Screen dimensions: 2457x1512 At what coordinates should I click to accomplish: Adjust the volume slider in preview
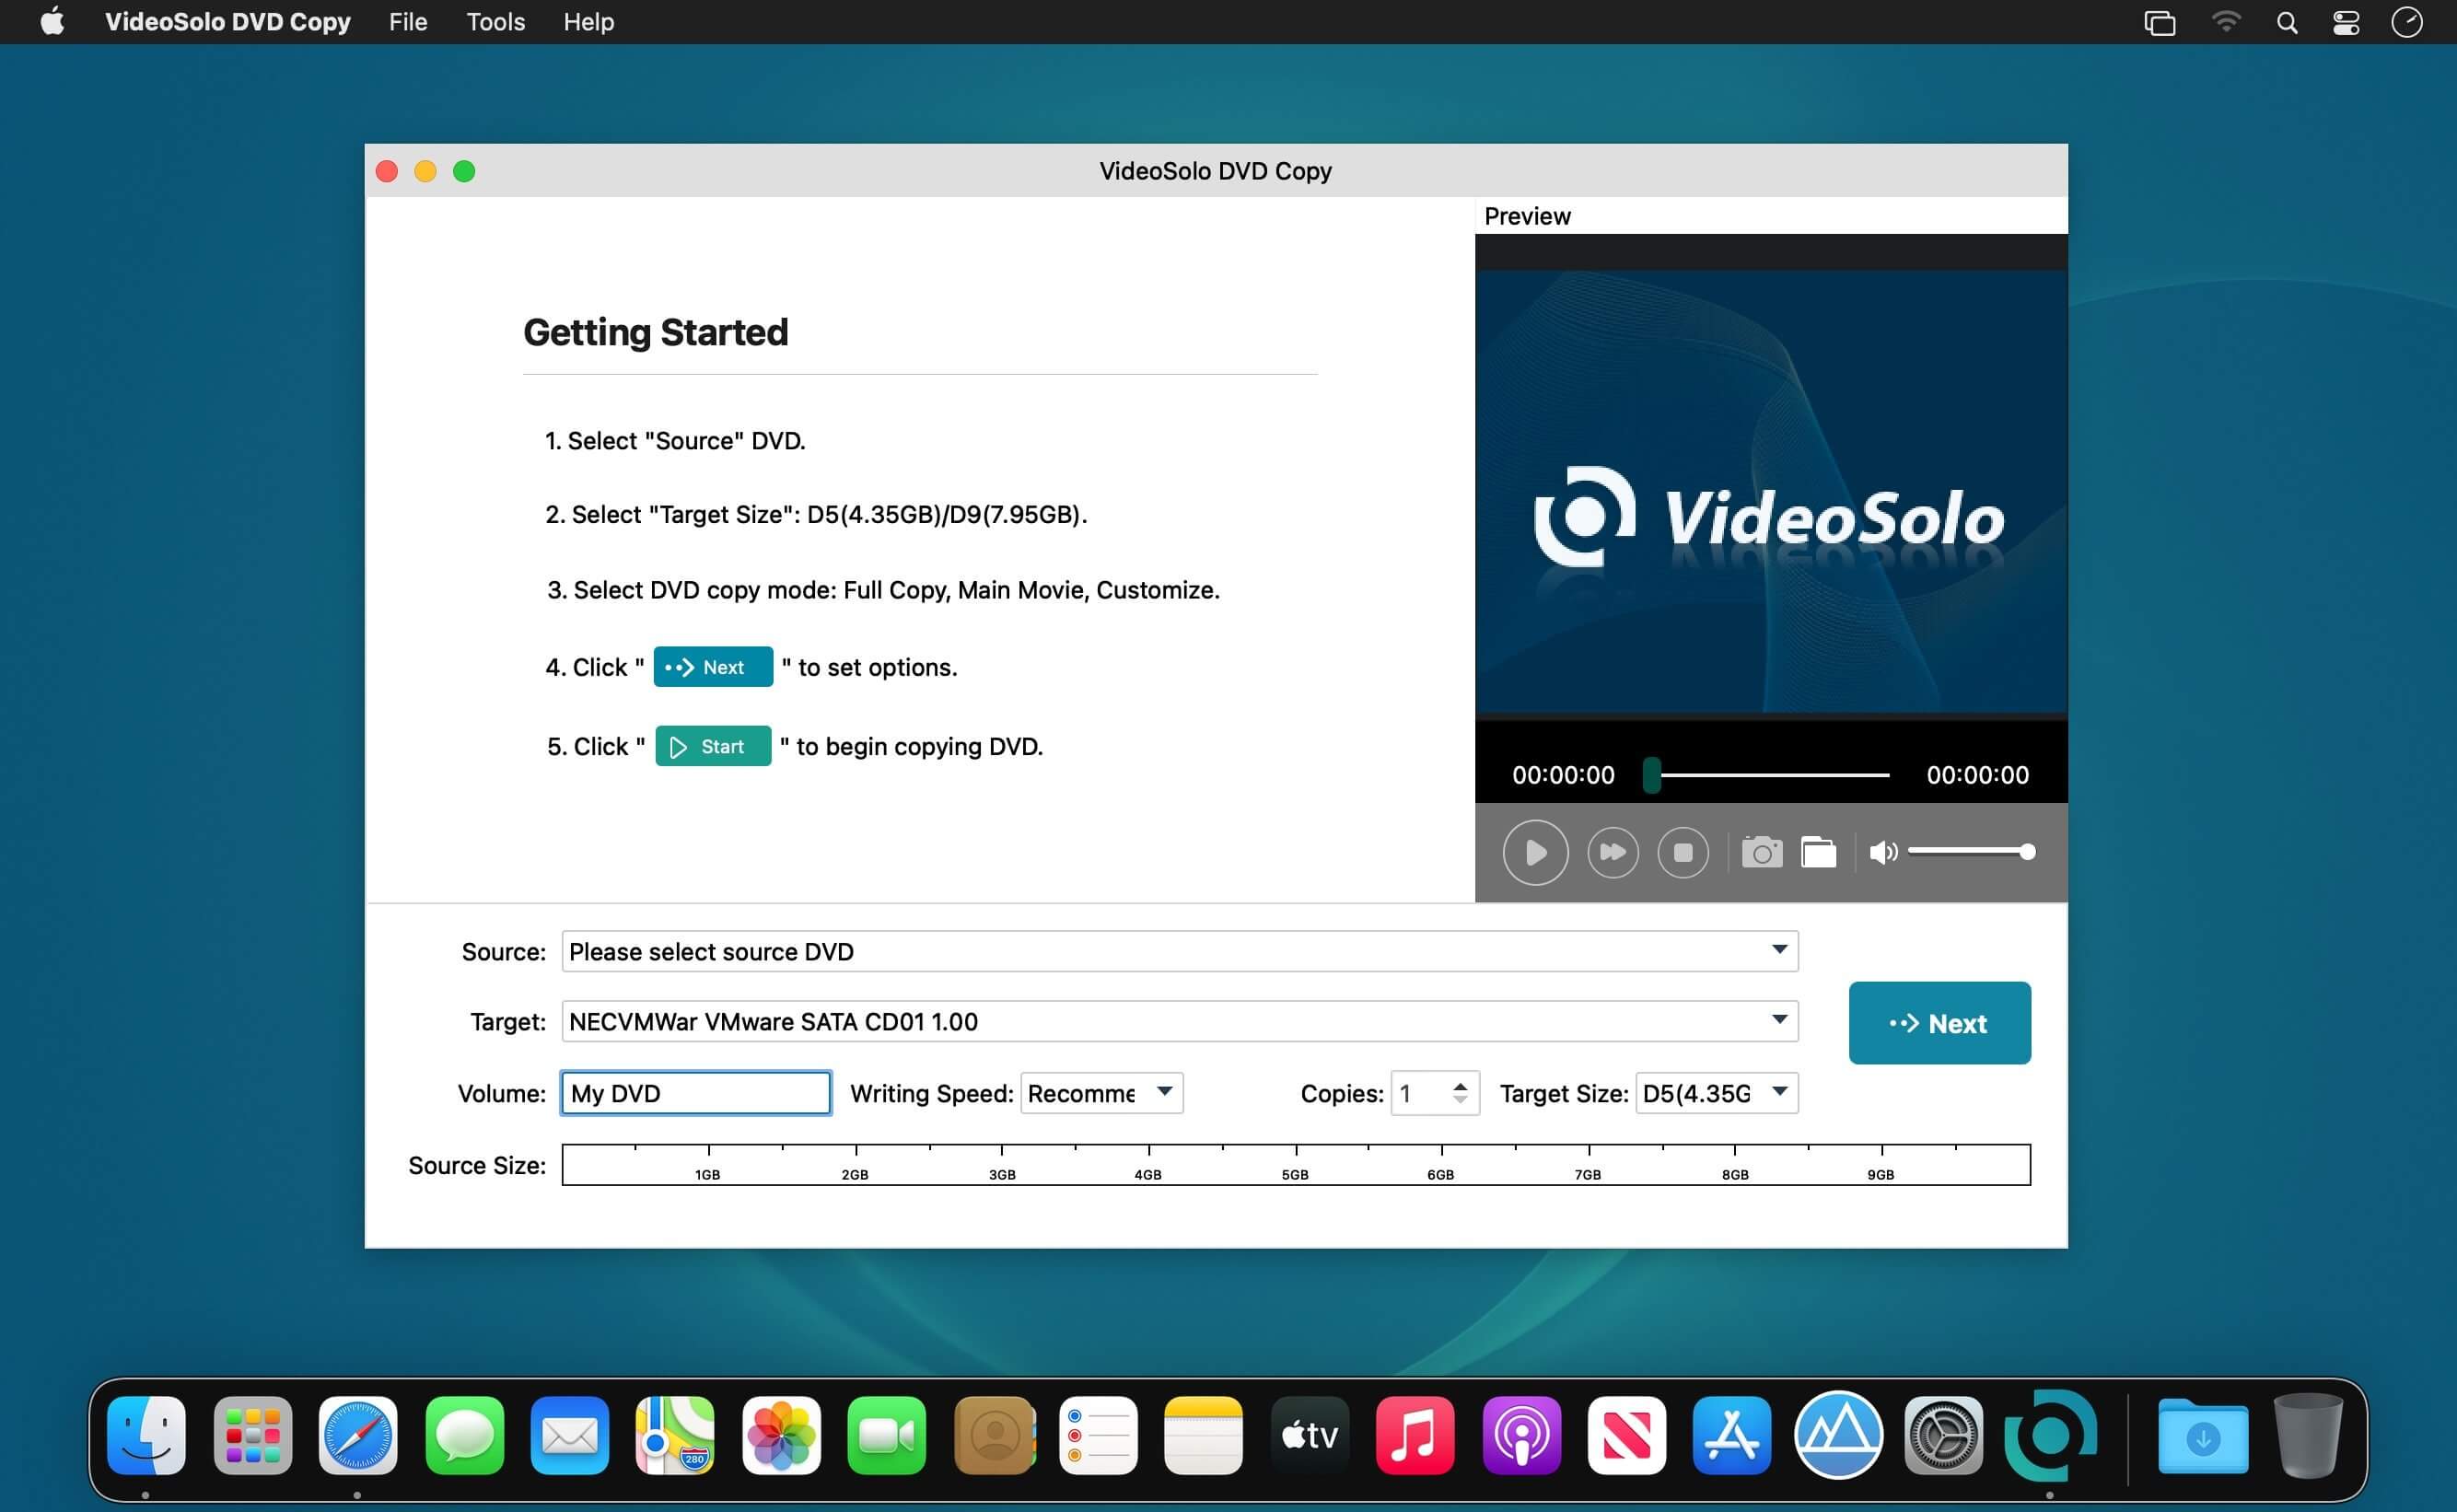click(x=1970, y=852)
